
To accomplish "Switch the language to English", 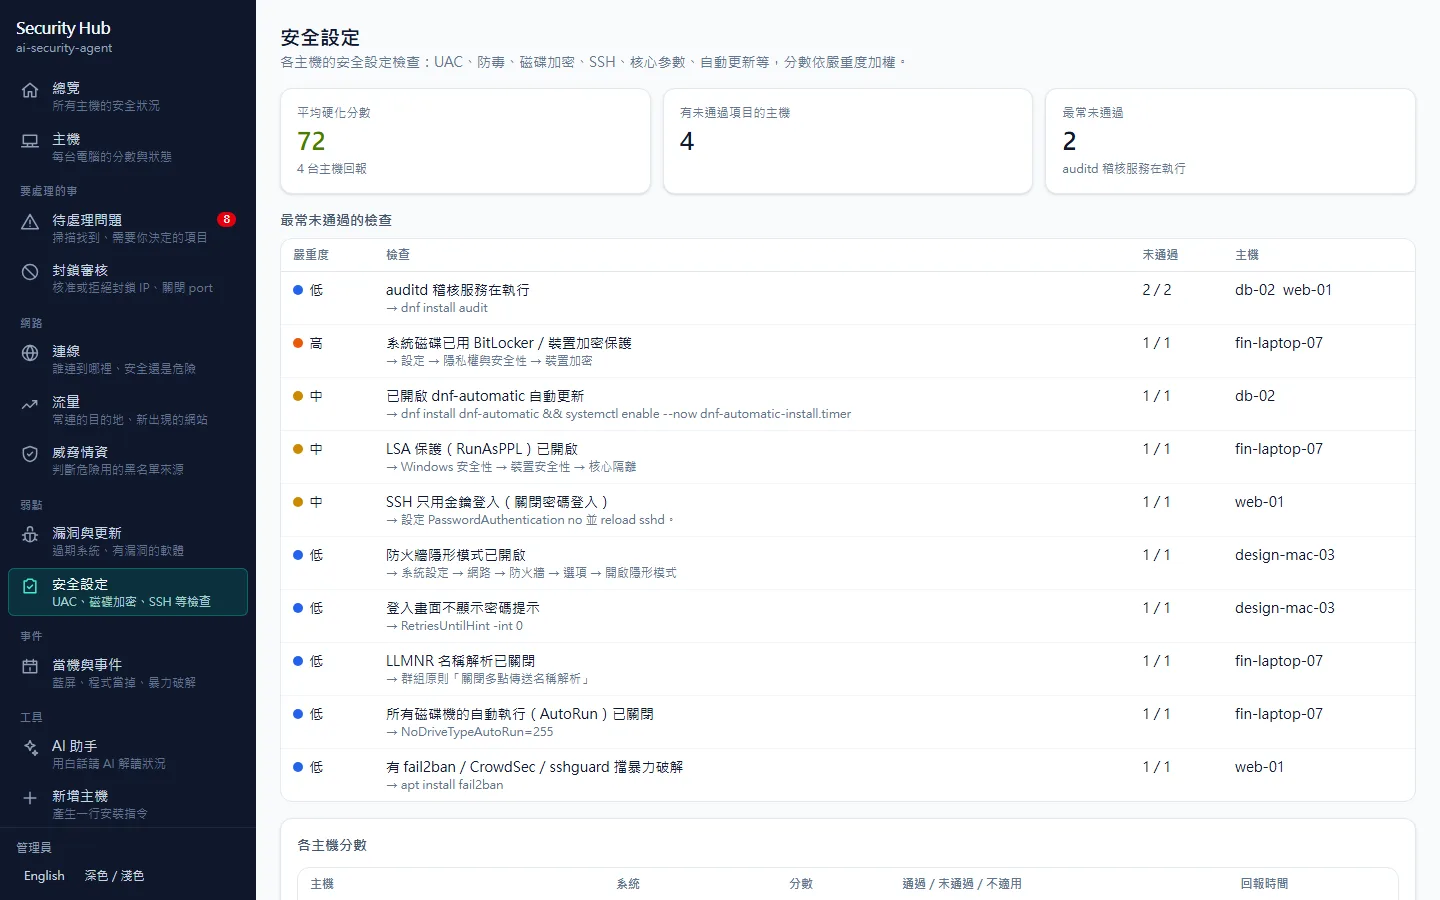I will pos(44,876).
